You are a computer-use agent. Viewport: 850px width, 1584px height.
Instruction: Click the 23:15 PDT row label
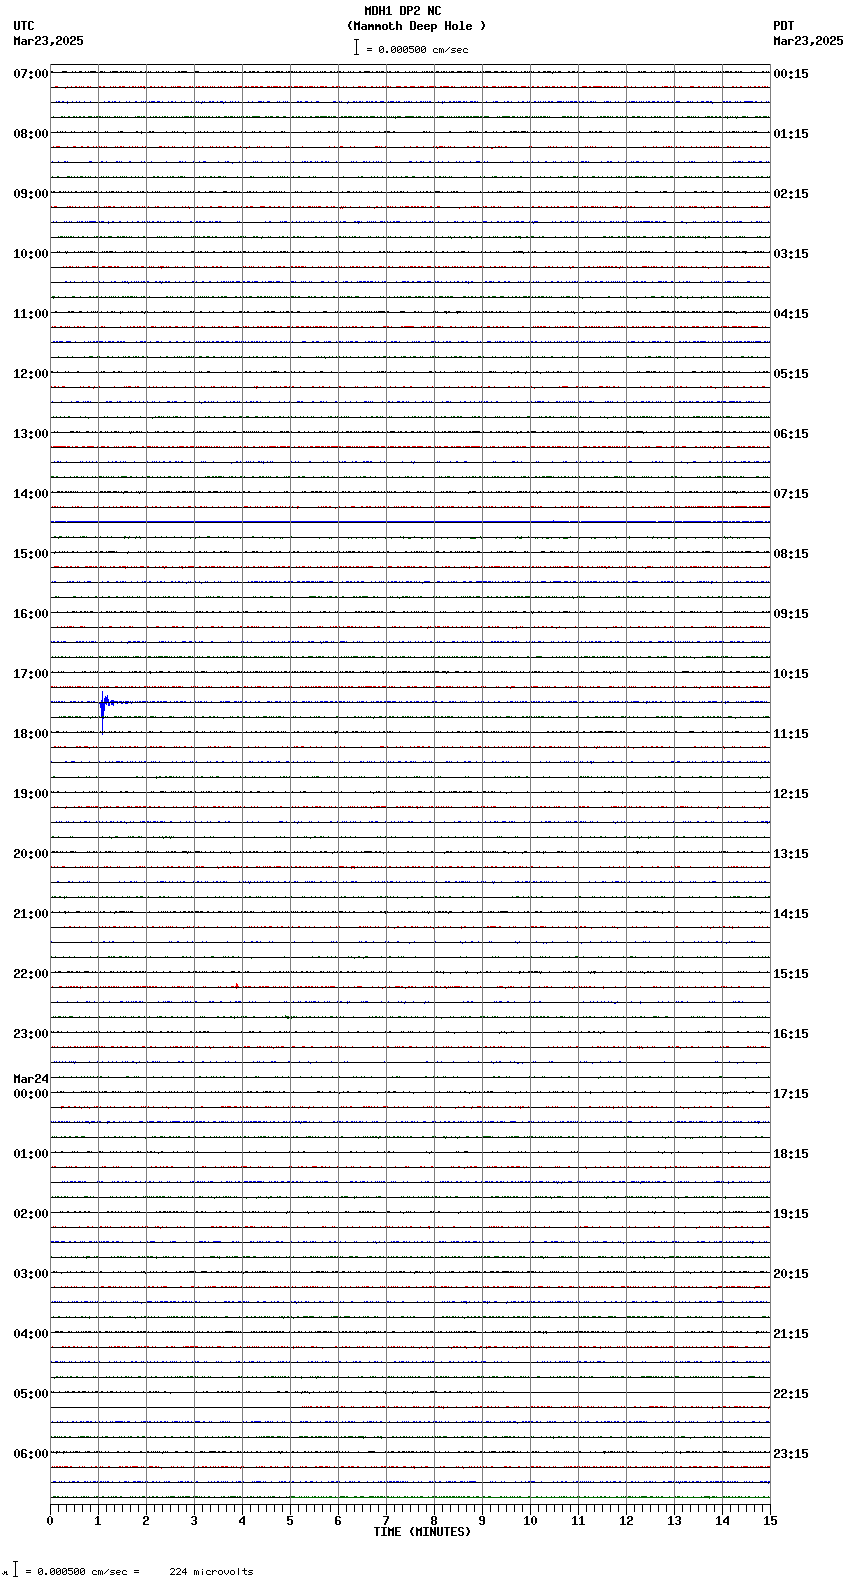791,1454
